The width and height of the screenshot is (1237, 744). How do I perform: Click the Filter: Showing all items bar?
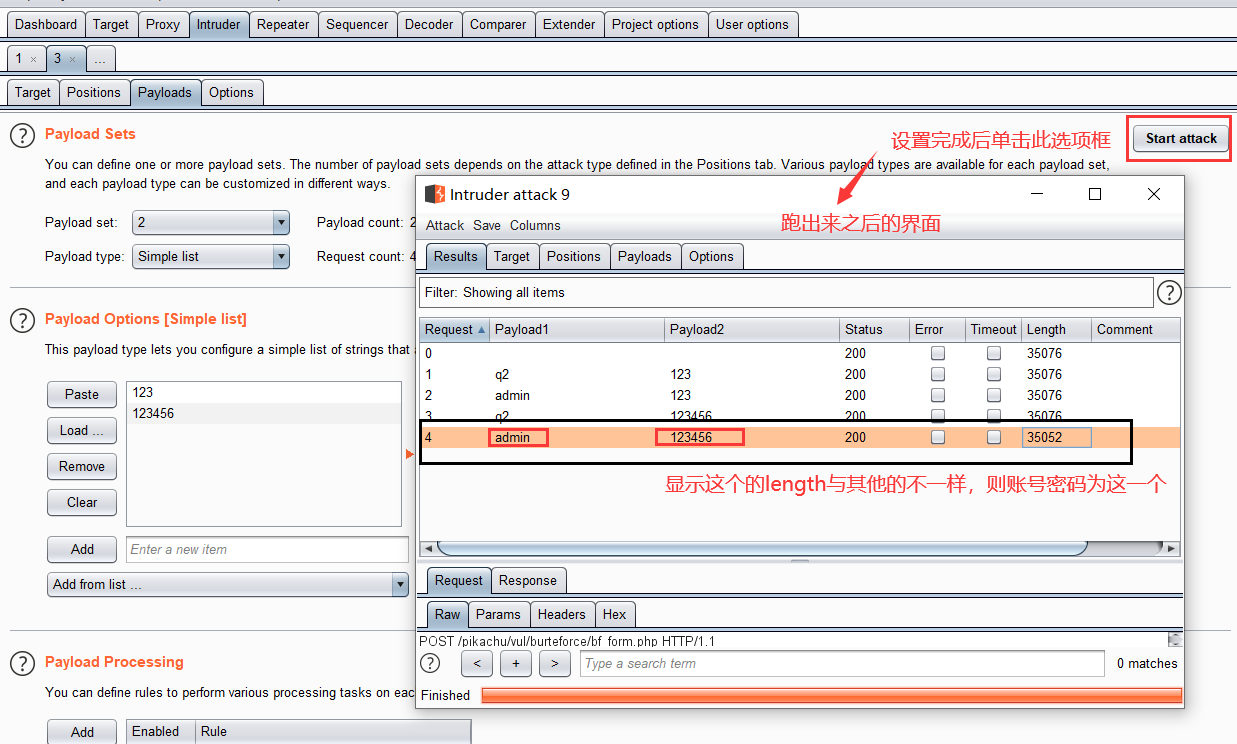(786, 293)
